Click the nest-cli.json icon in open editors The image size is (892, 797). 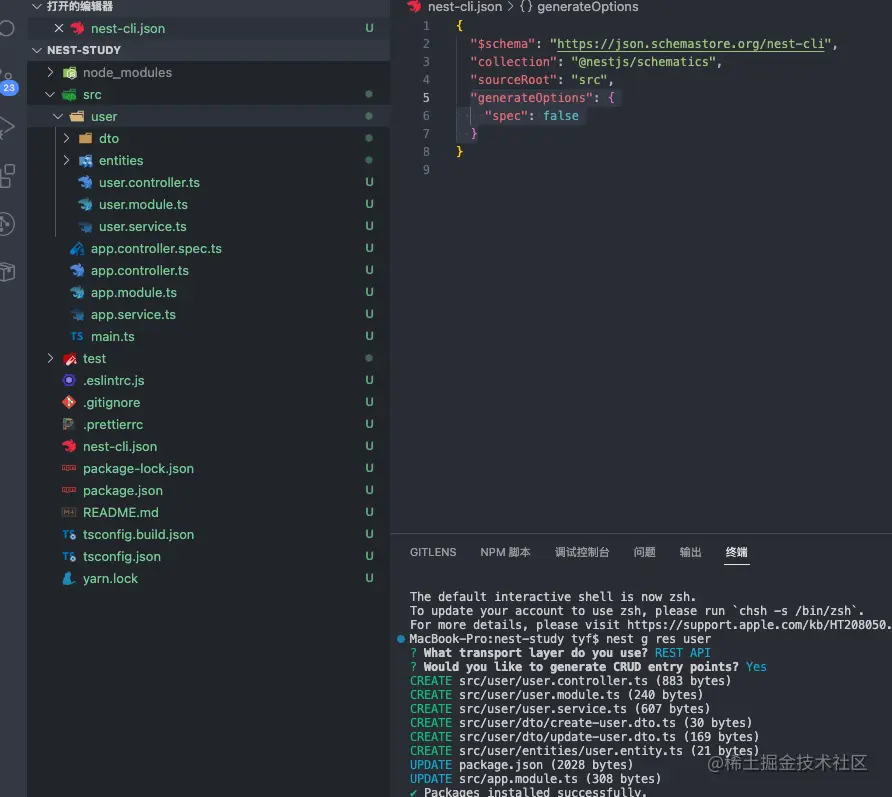[x=77, y=28]
